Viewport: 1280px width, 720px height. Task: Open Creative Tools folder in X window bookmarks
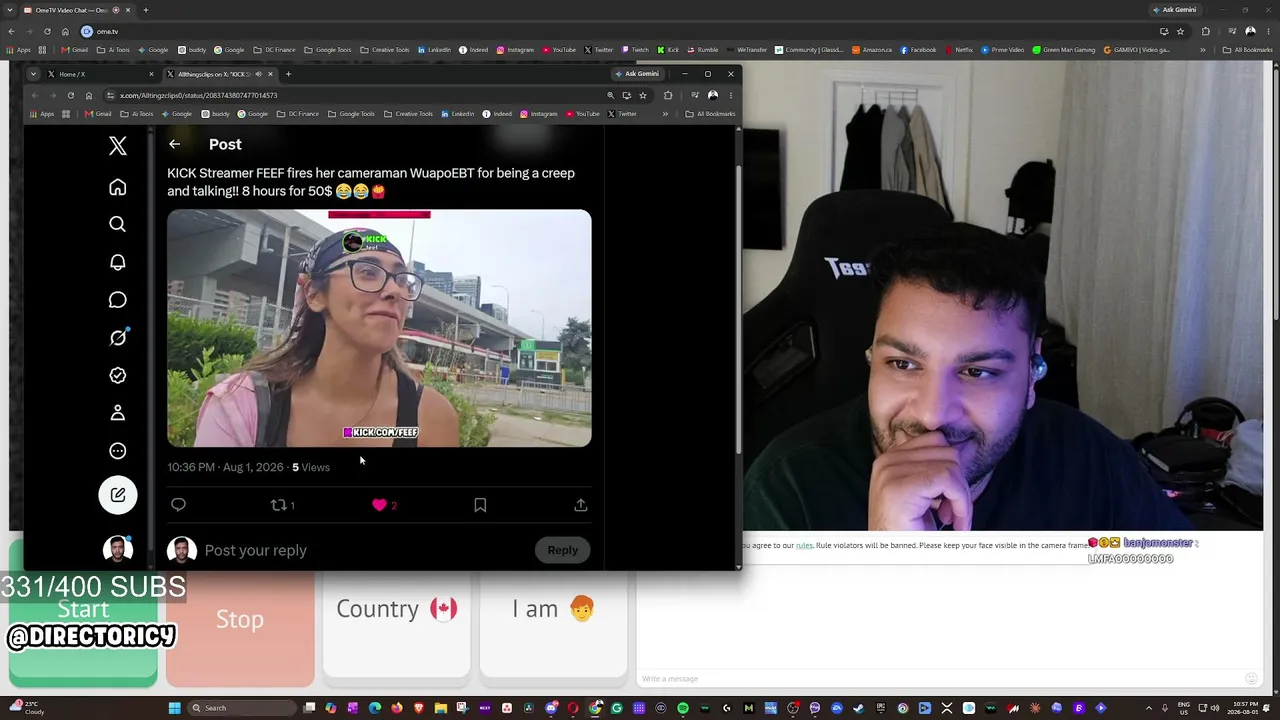pyautogui.click(x=411, y=114)
